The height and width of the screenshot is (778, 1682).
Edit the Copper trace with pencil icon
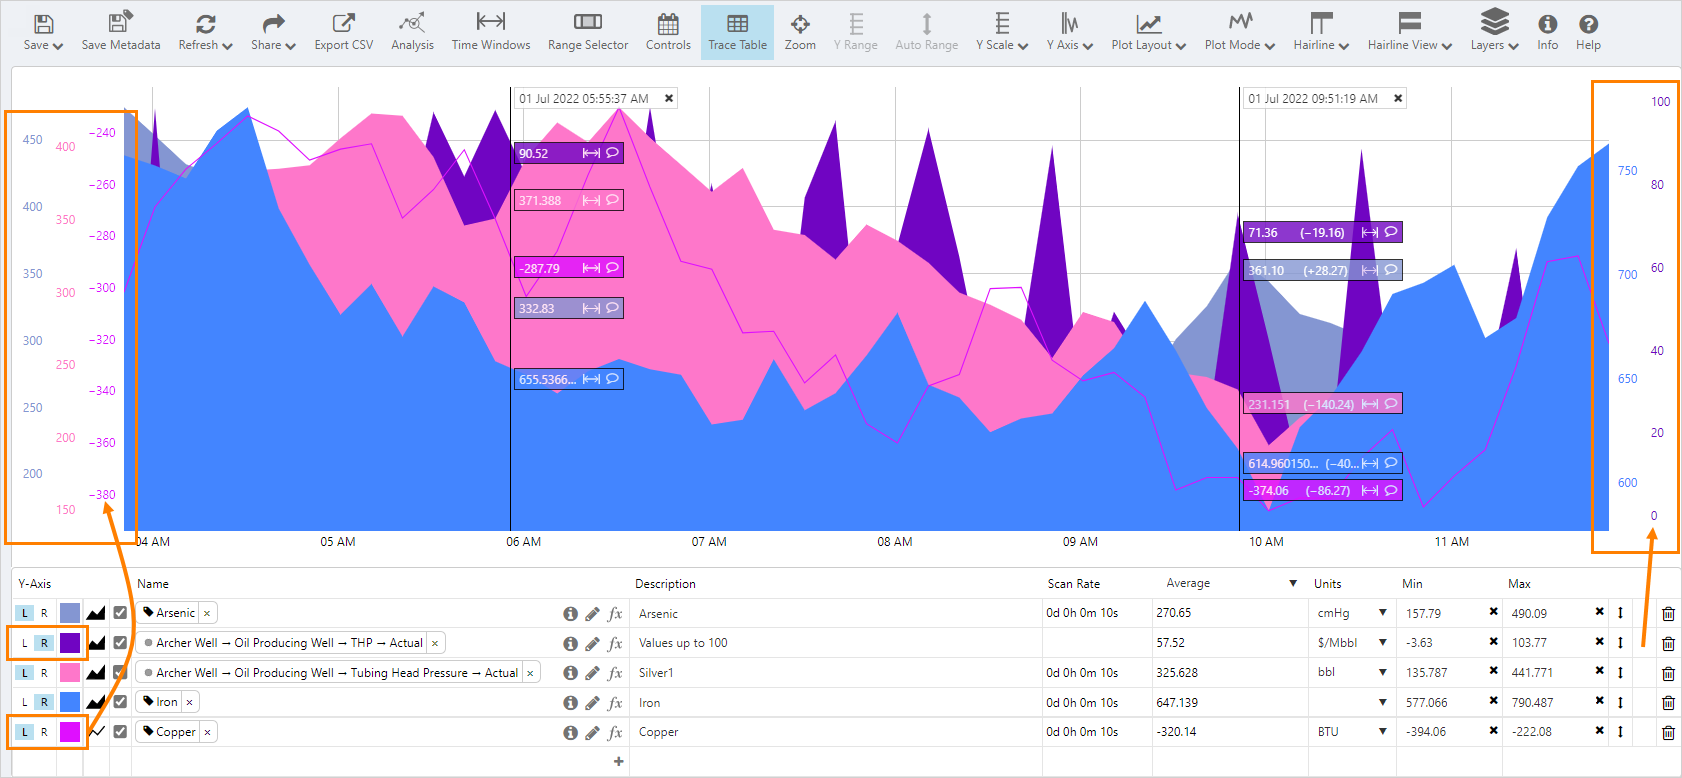pyautogui.click(x=592, y=733)
